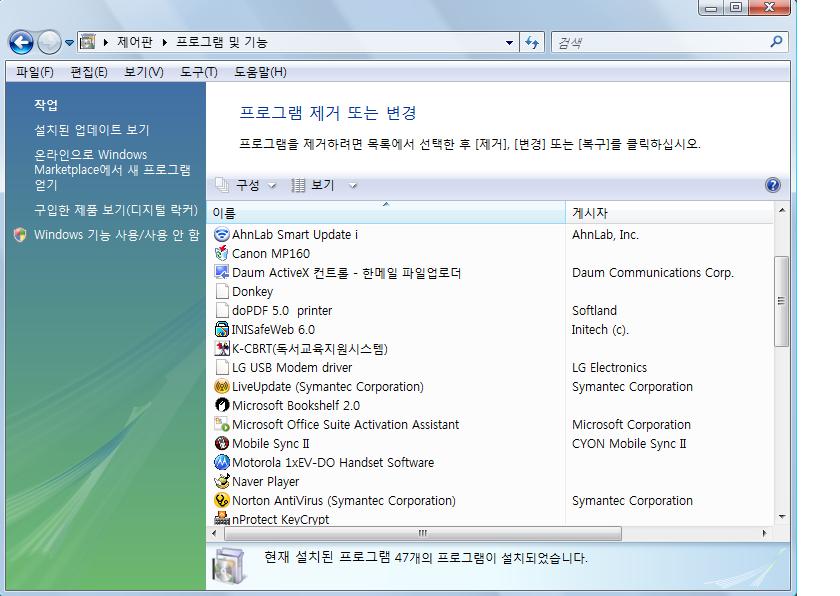The height and width of the screenshot is (596, 840).
Task: Open Windows 기능 사용/사용 안 함 link
Action: point(117,235)
